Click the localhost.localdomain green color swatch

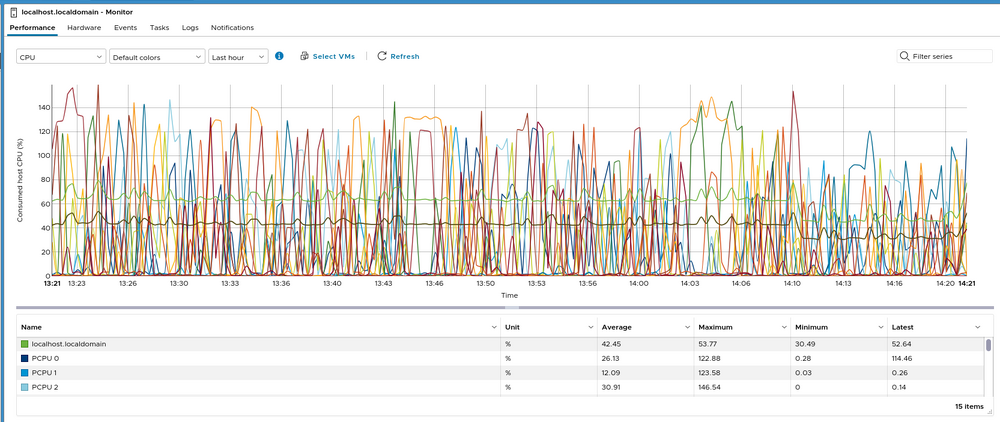point(25,344)
